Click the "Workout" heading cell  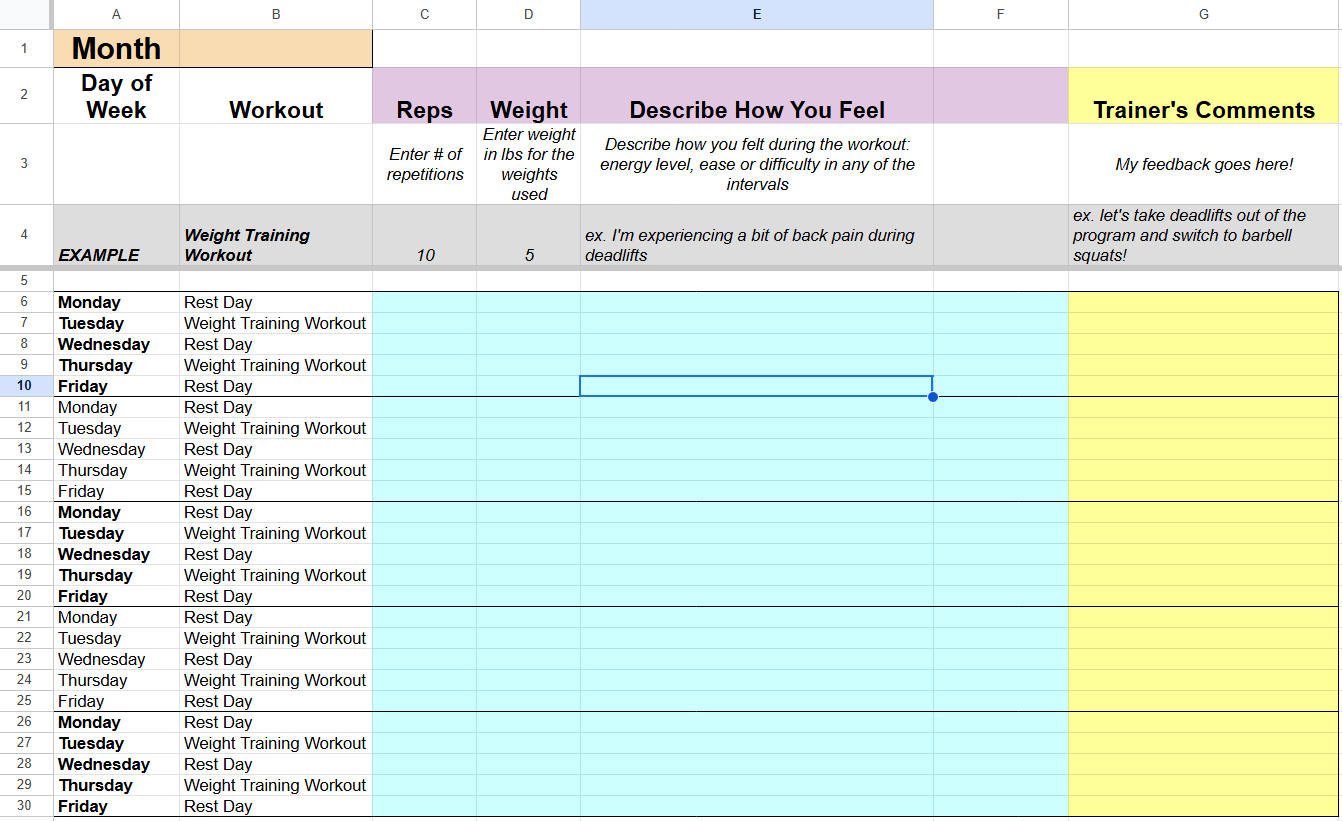(276, 96)
